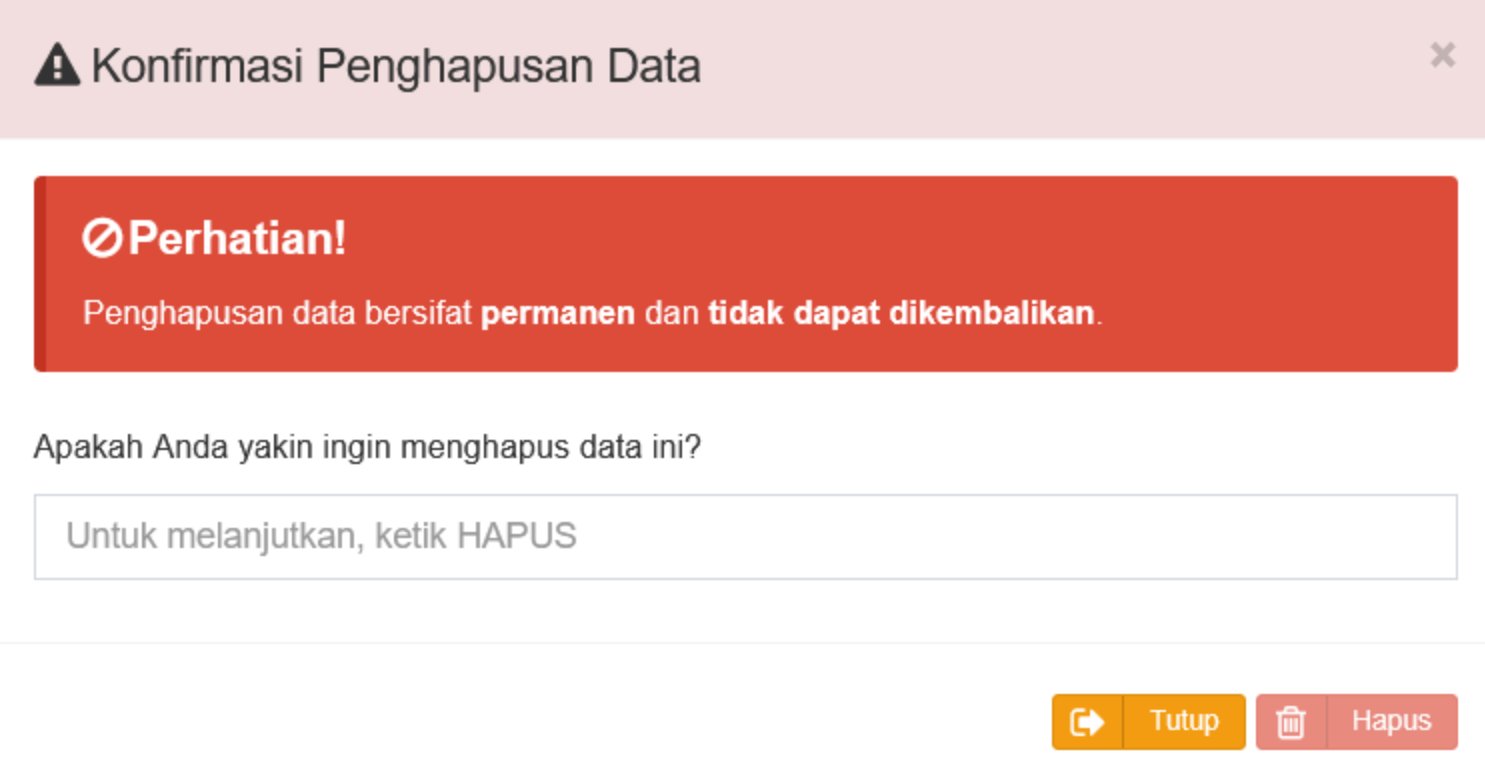Viewport: 1485px width, 778px height.
Task: Select the text box labeled Untuk melanjutkan, ketik HAPUS
Action: pos(745,536)
